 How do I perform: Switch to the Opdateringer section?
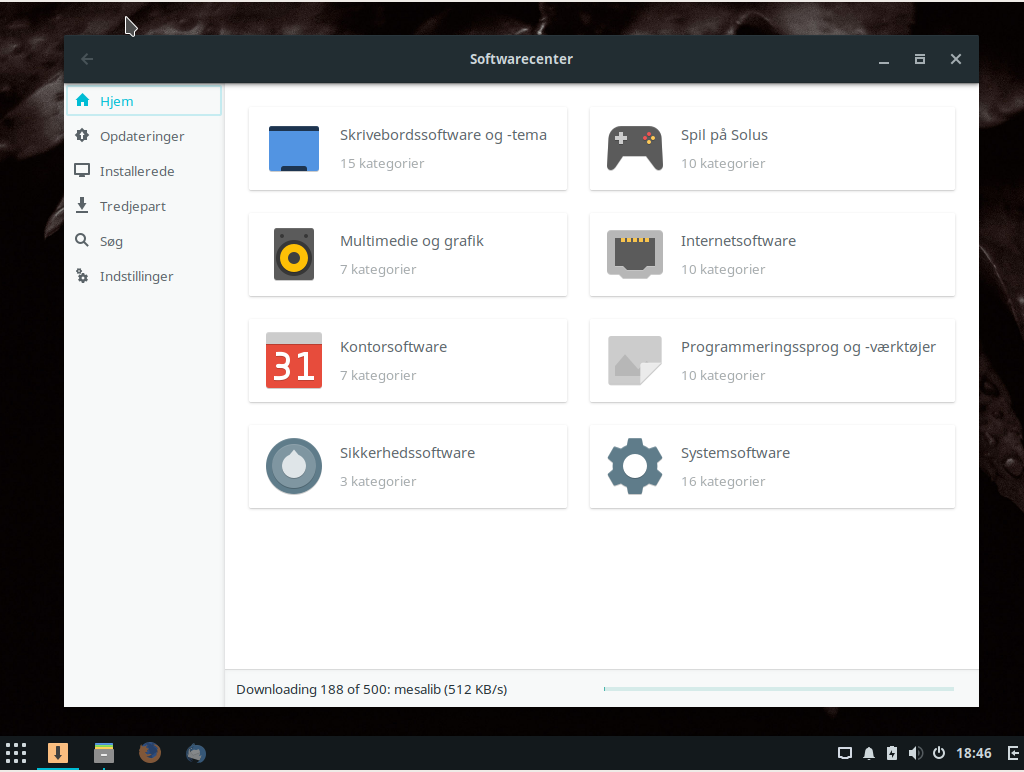(144, 136)
